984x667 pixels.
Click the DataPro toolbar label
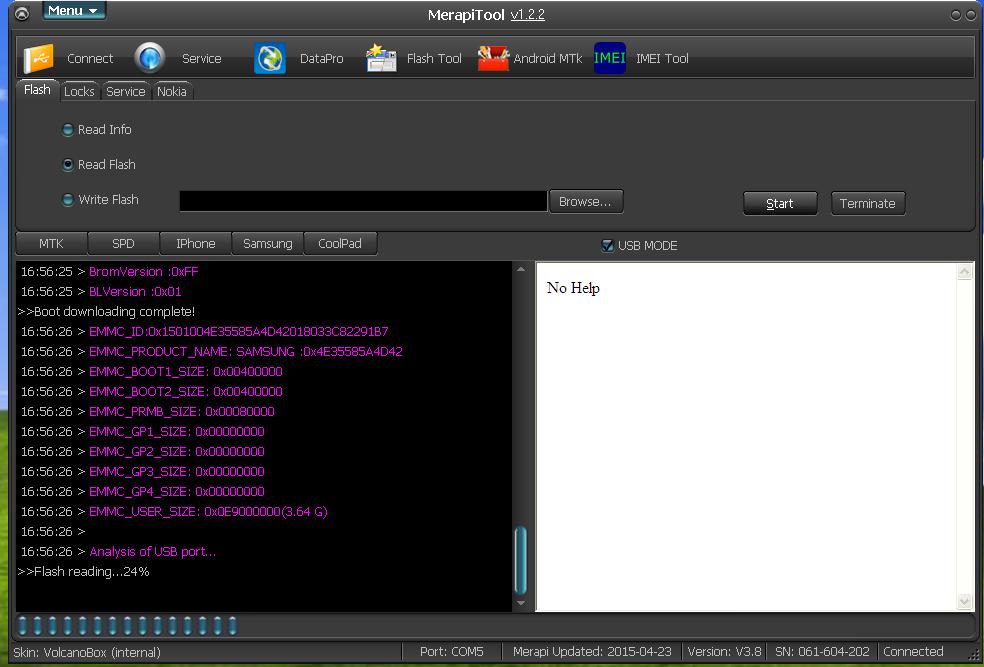point(321,58)
